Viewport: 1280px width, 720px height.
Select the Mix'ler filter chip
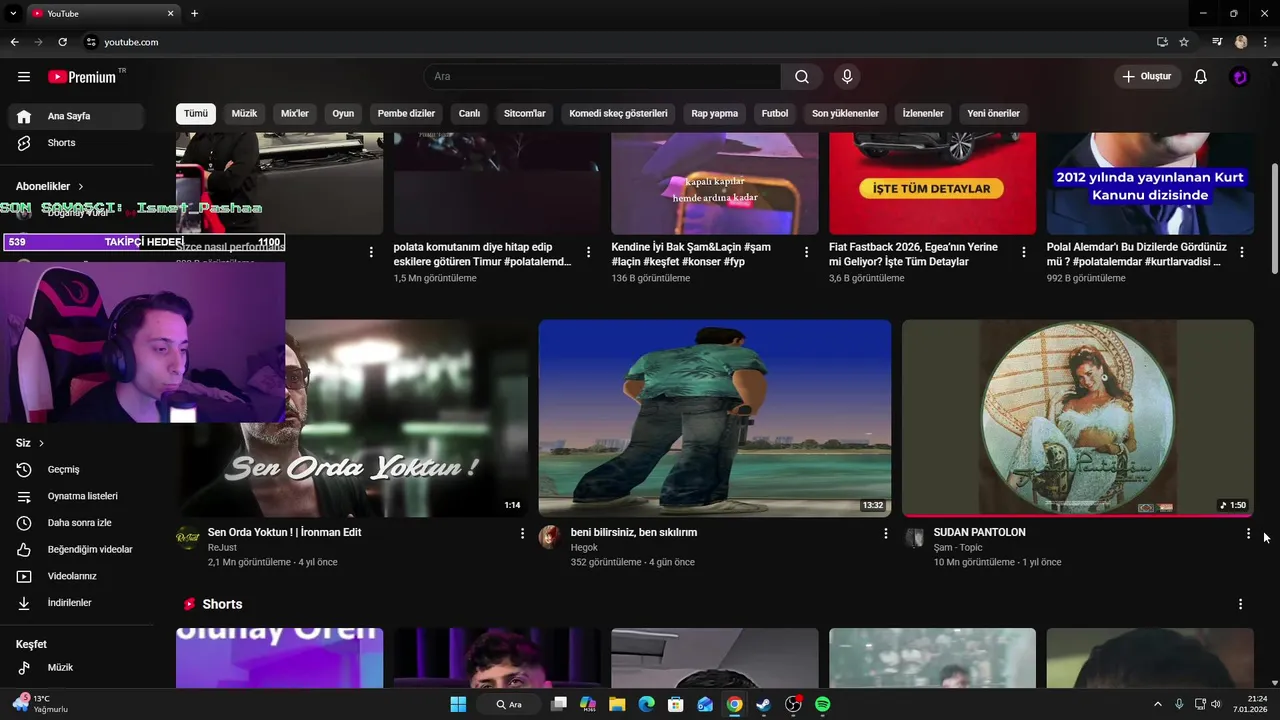295,113
